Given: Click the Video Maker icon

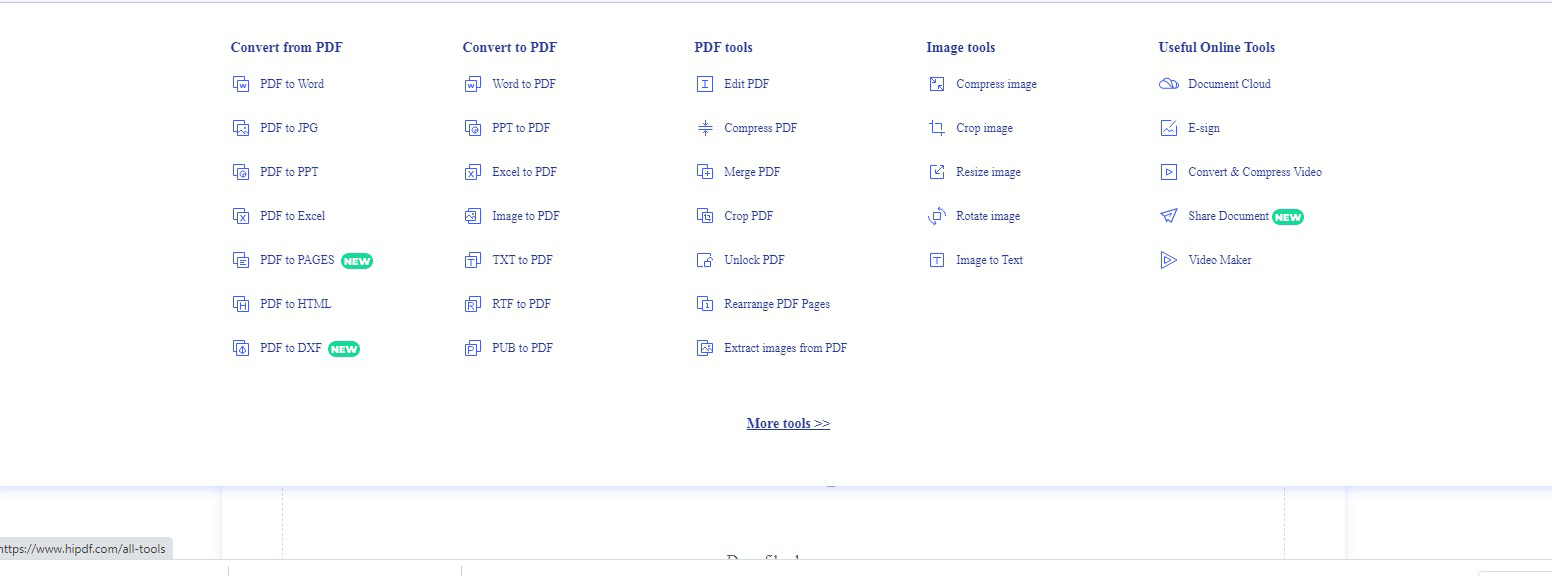Looking at the screenshot, I should coord(1168,260).
